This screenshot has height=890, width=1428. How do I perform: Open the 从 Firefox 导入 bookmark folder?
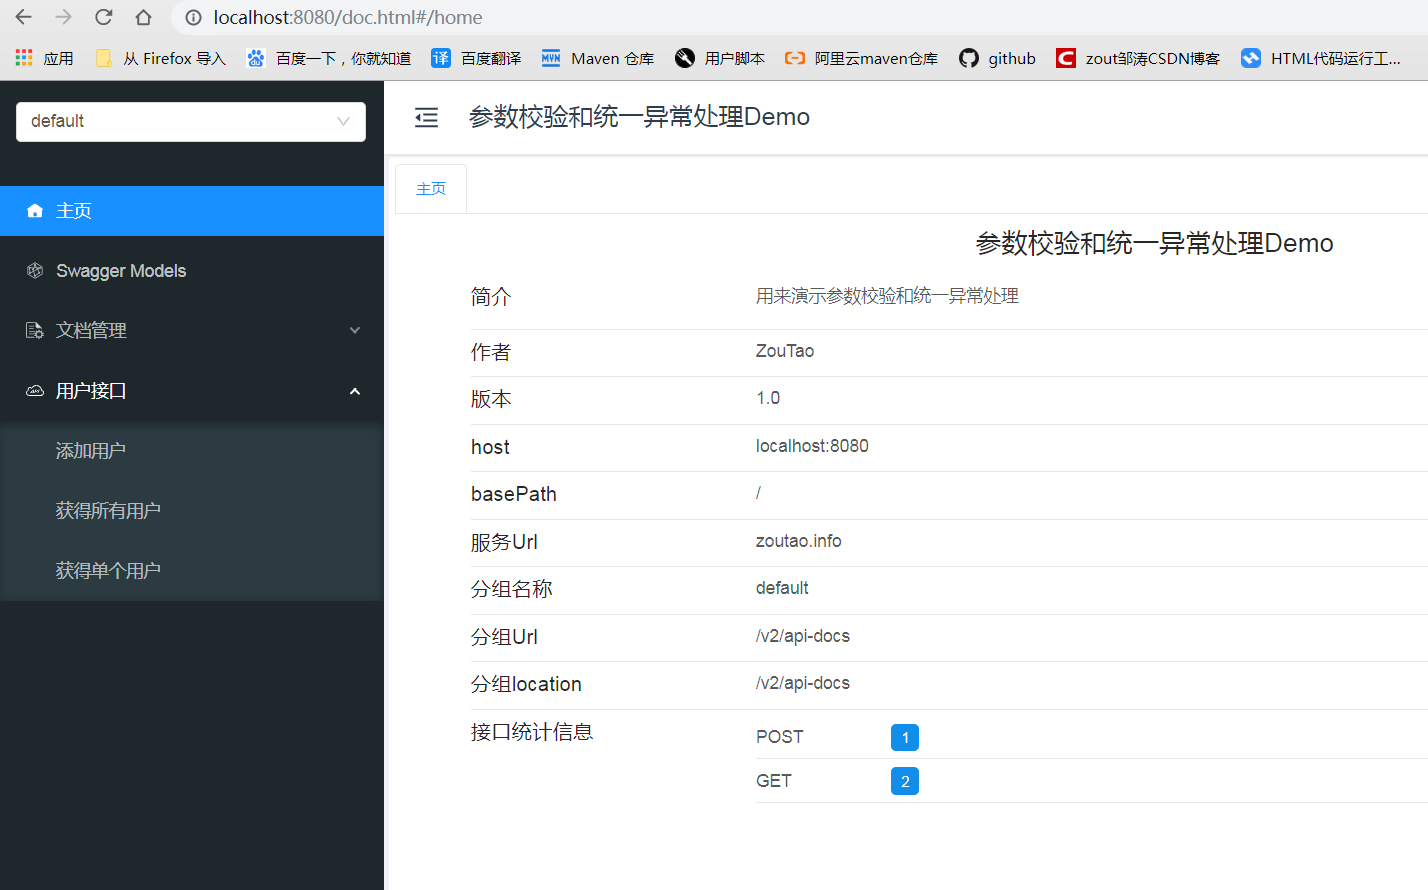161,58
